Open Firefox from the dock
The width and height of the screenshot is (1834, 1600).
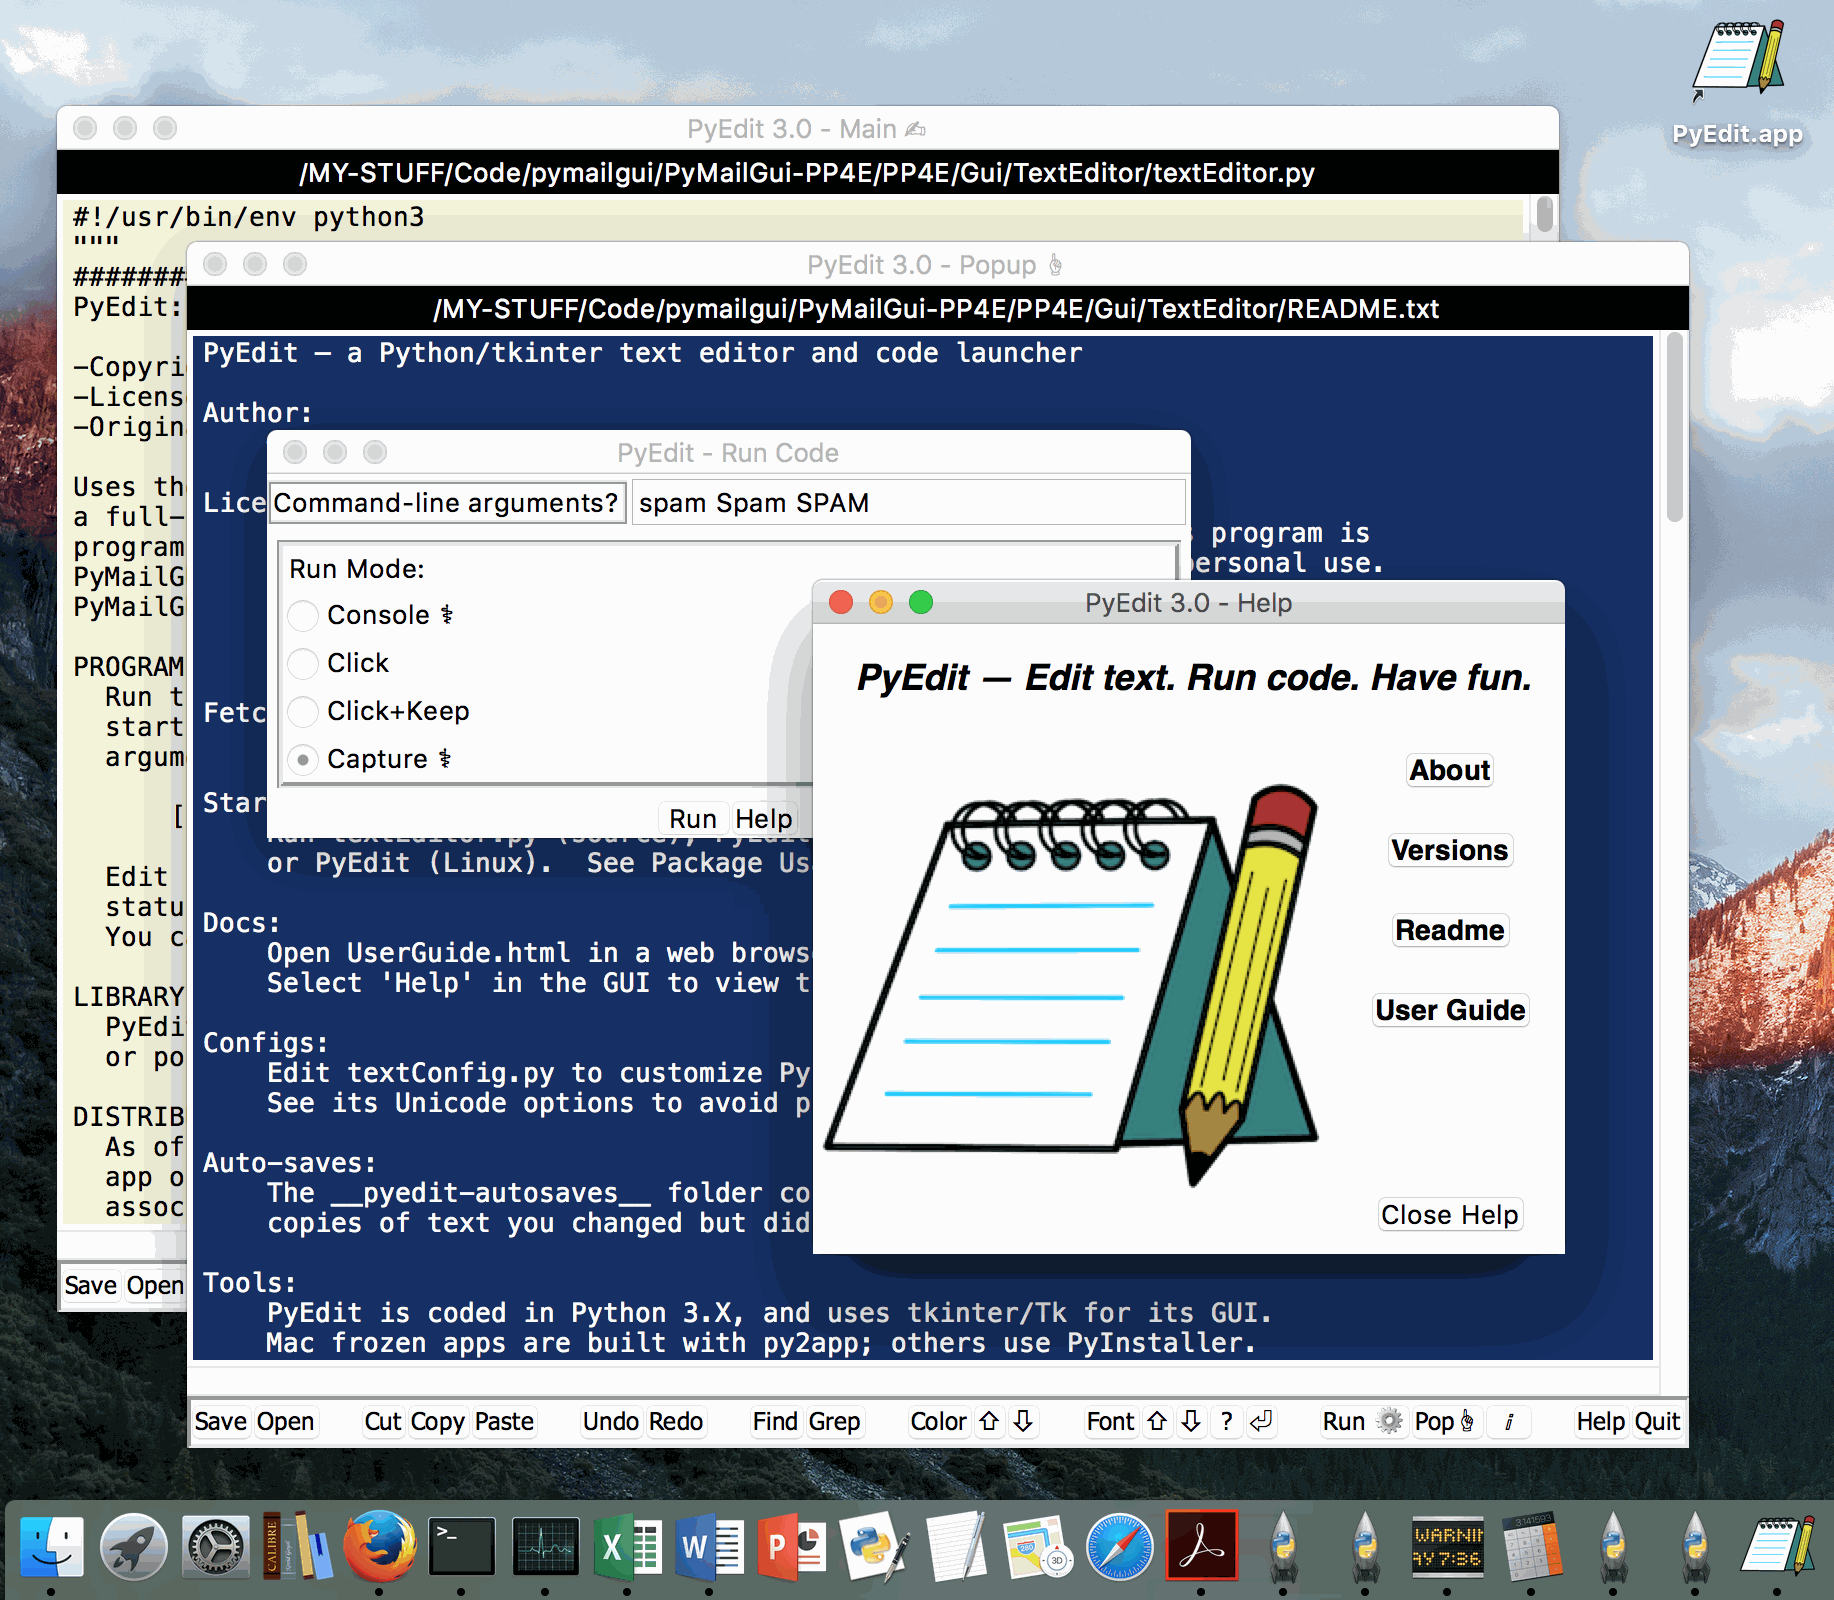pos(379,1545)
